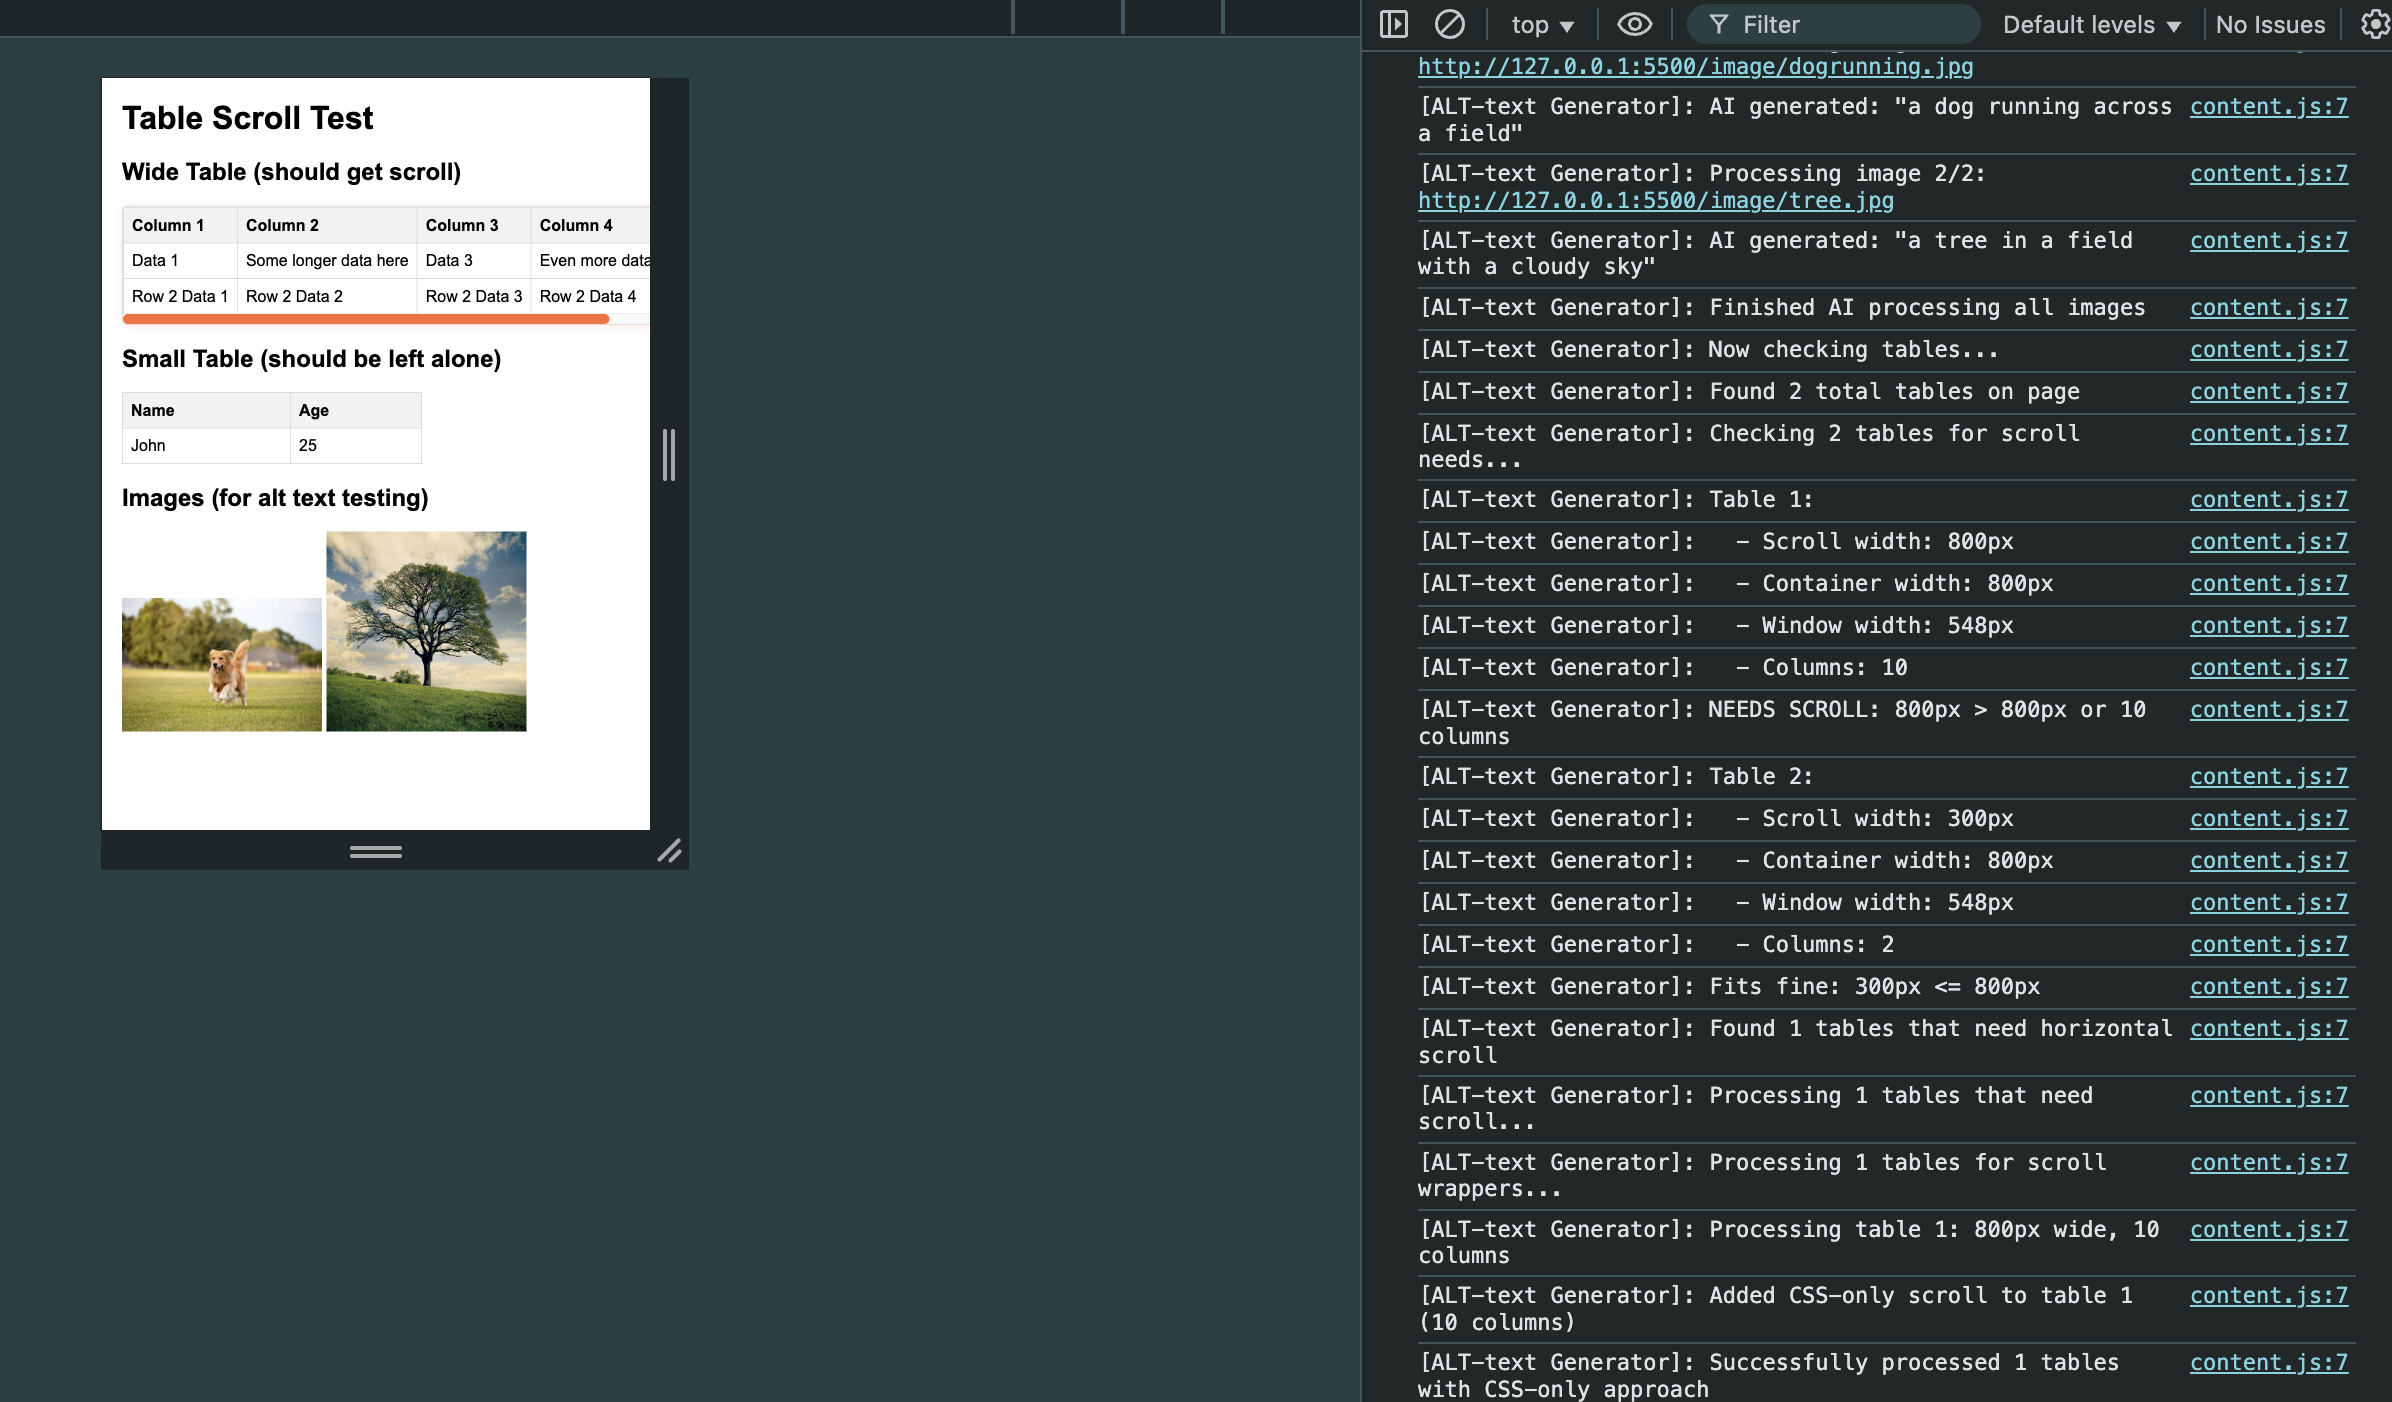
Task: Type in the console Filter field
Action: [1850, 25]
